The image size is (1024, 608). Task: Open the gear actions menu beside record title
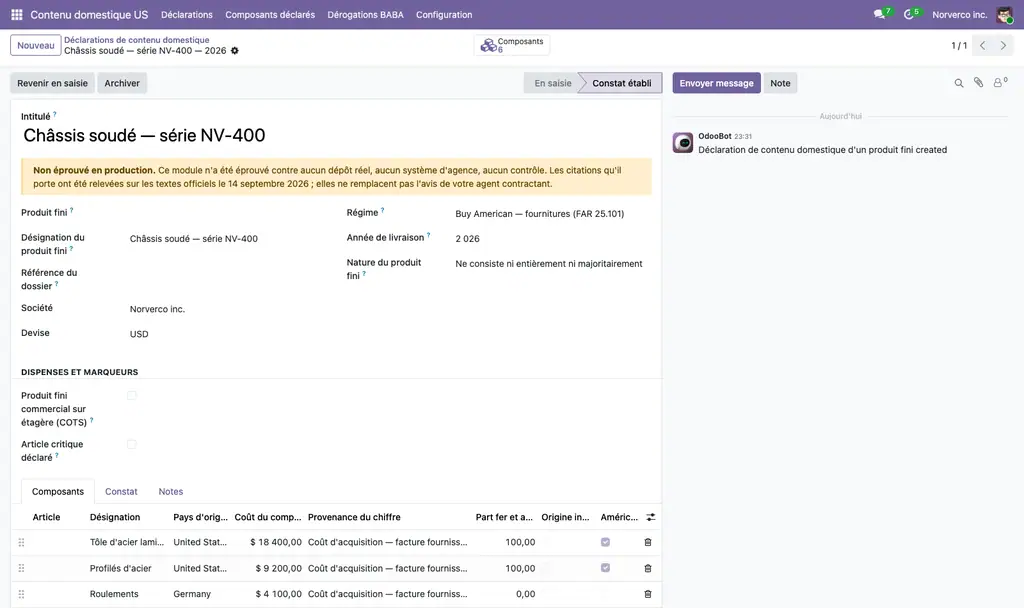[235, 51]
